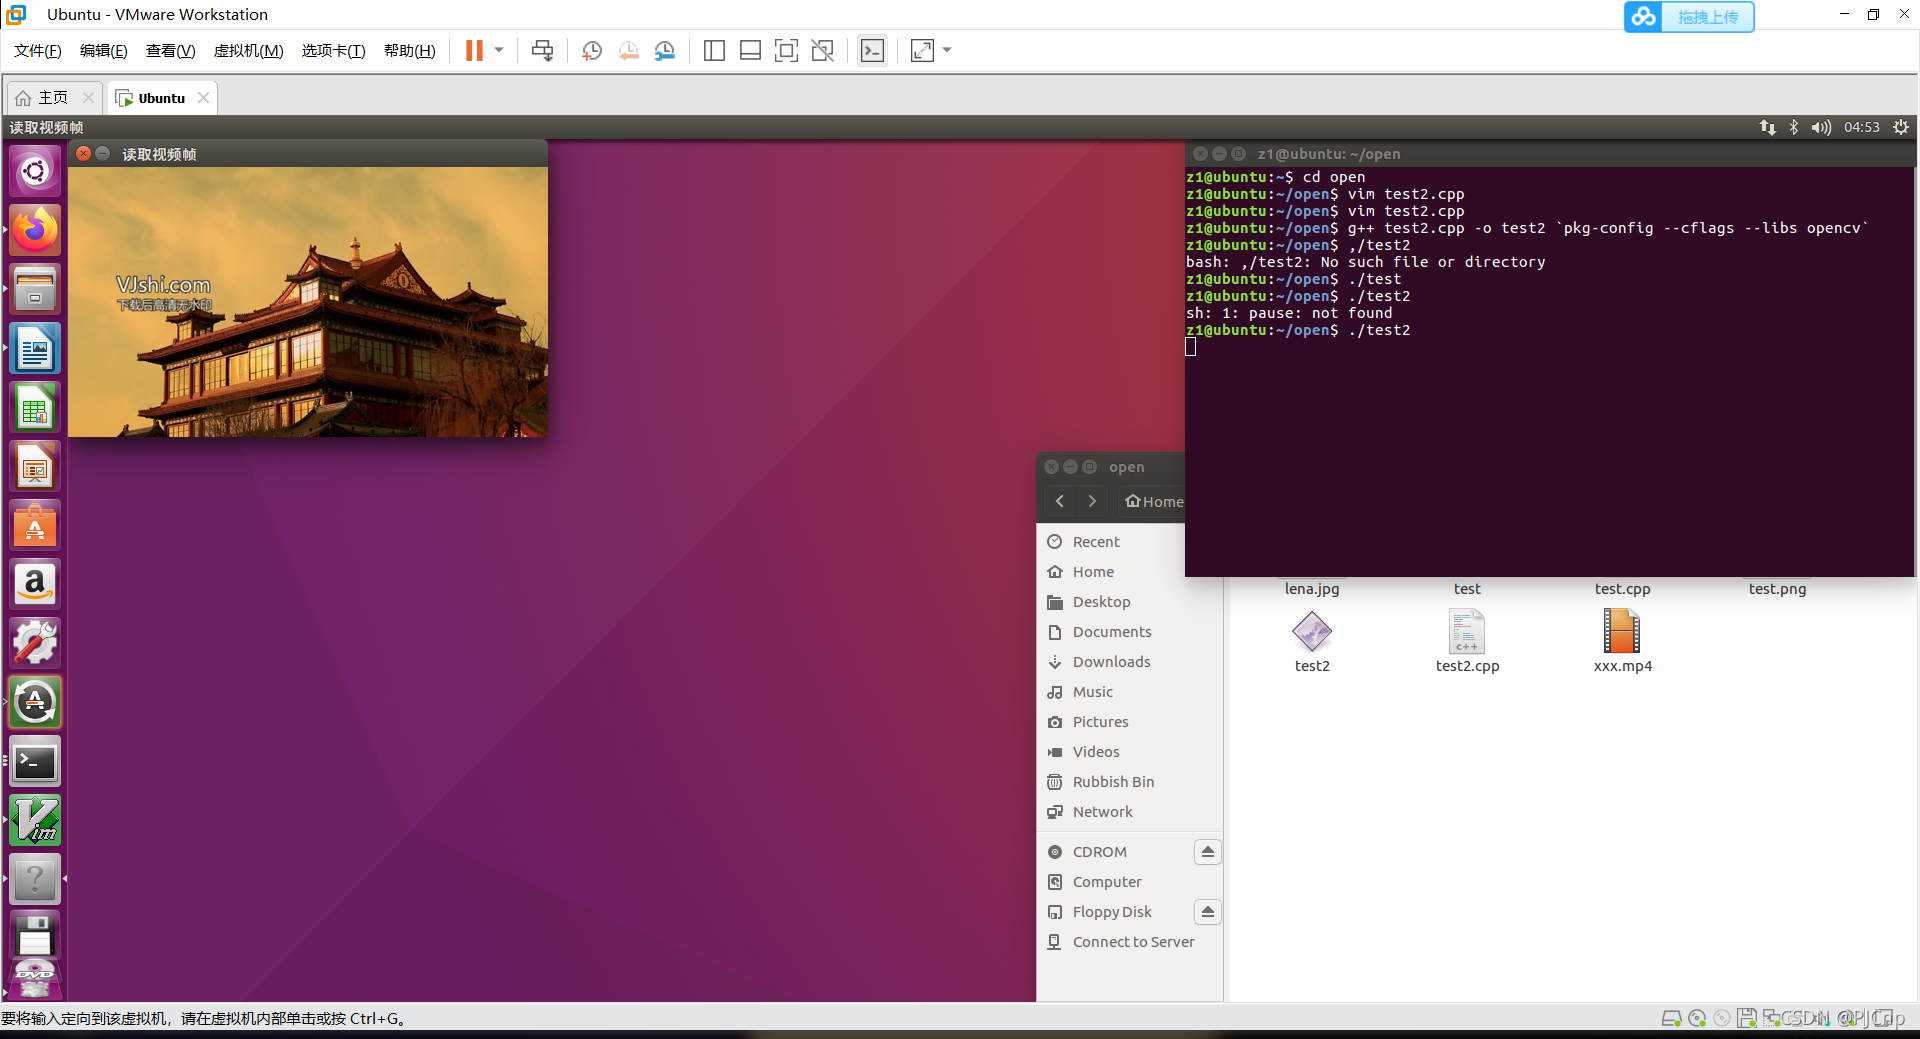The height and width of the screenshot is (1039, 1920).
Task: Open the 查看(V) menu
Action: 170,51
